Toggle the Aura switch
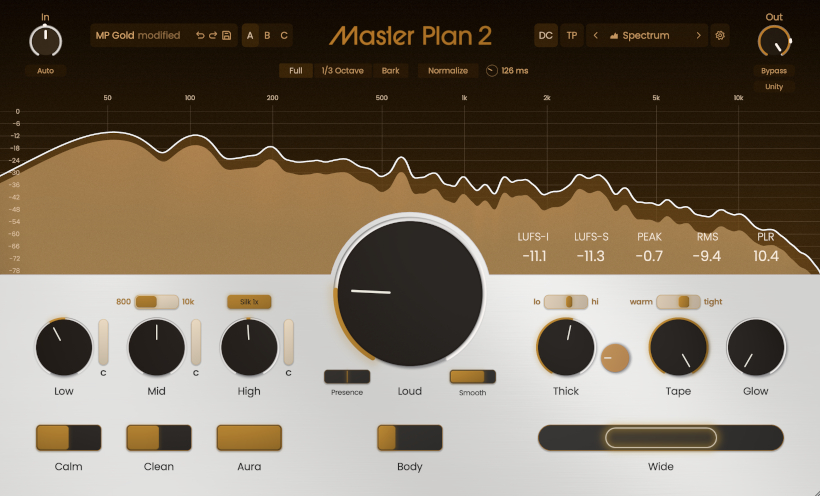 click(249, 437)
